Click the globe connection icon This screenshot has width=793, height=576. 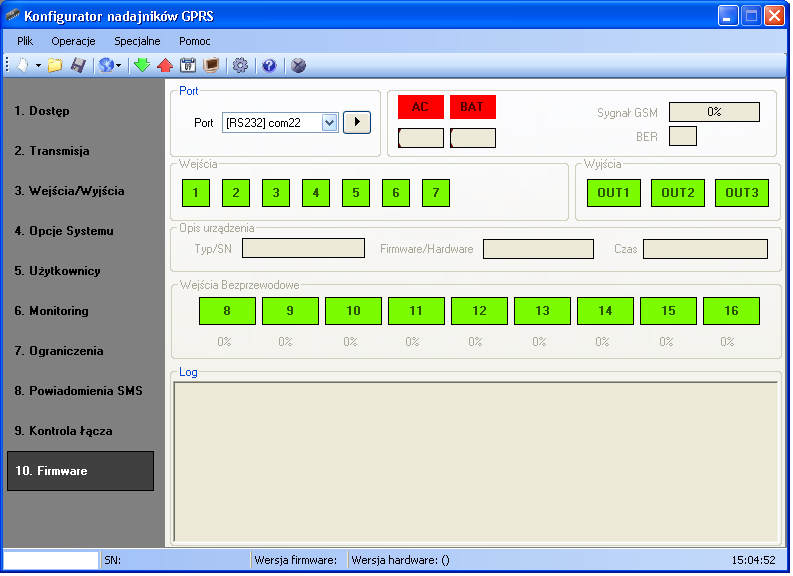click(x=106, y=66)
